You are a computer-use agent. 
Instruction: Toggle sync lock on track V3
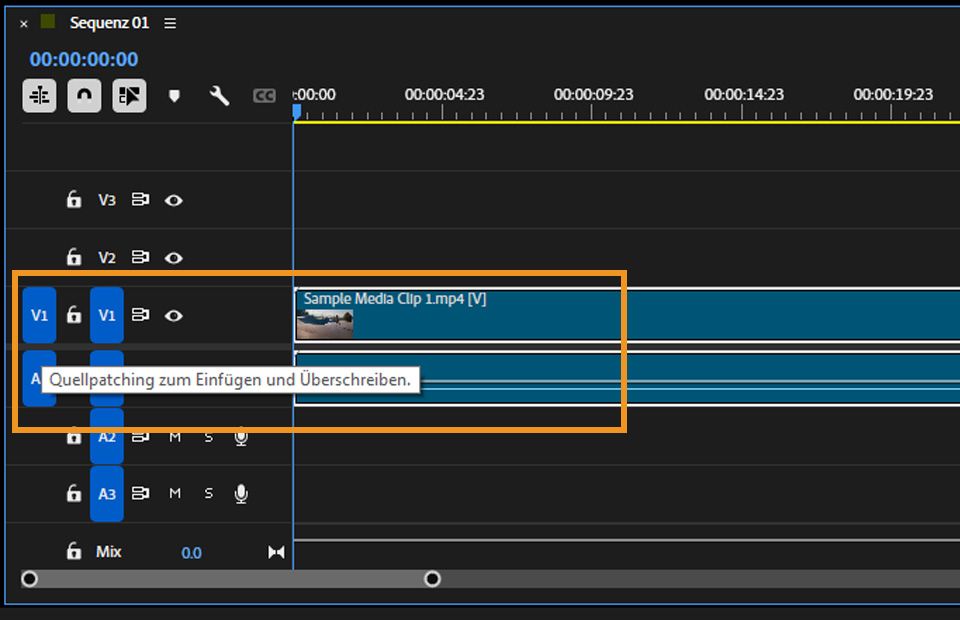pyautogui.click(x=141, y=200)
